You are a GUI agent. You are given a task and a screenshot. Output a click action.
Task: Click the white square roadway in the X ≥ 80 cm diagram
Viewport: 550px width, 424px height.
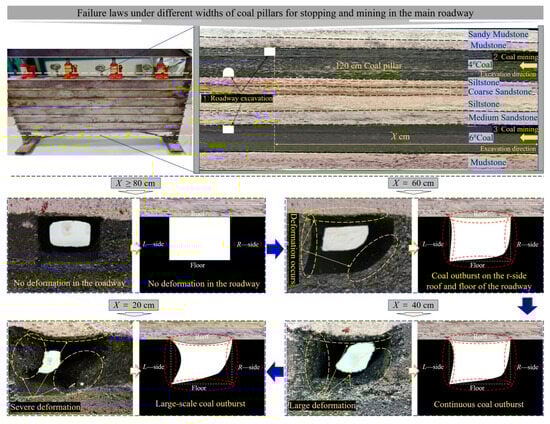point(200,238)
